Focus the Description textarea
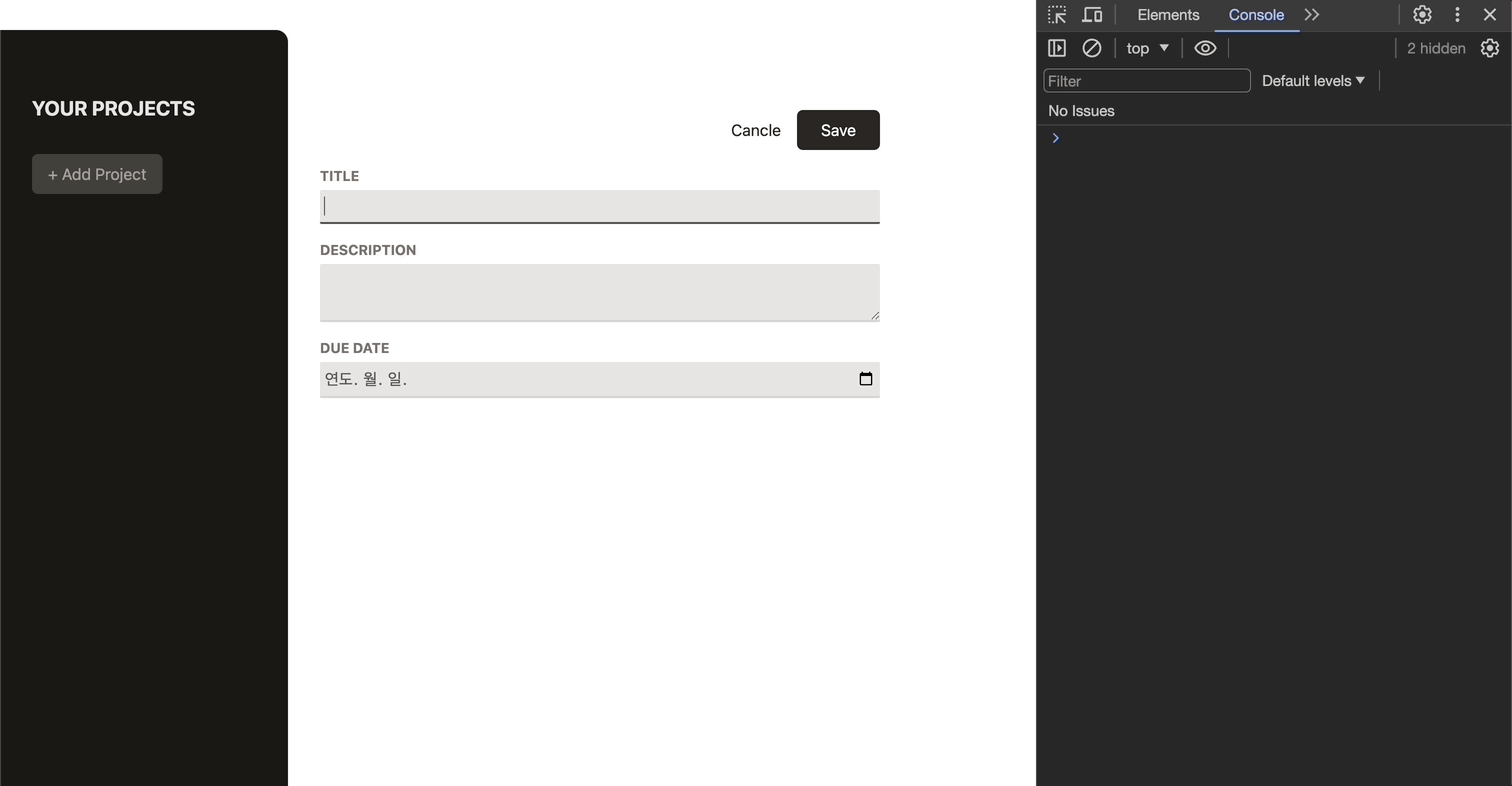 pos(600,293)
